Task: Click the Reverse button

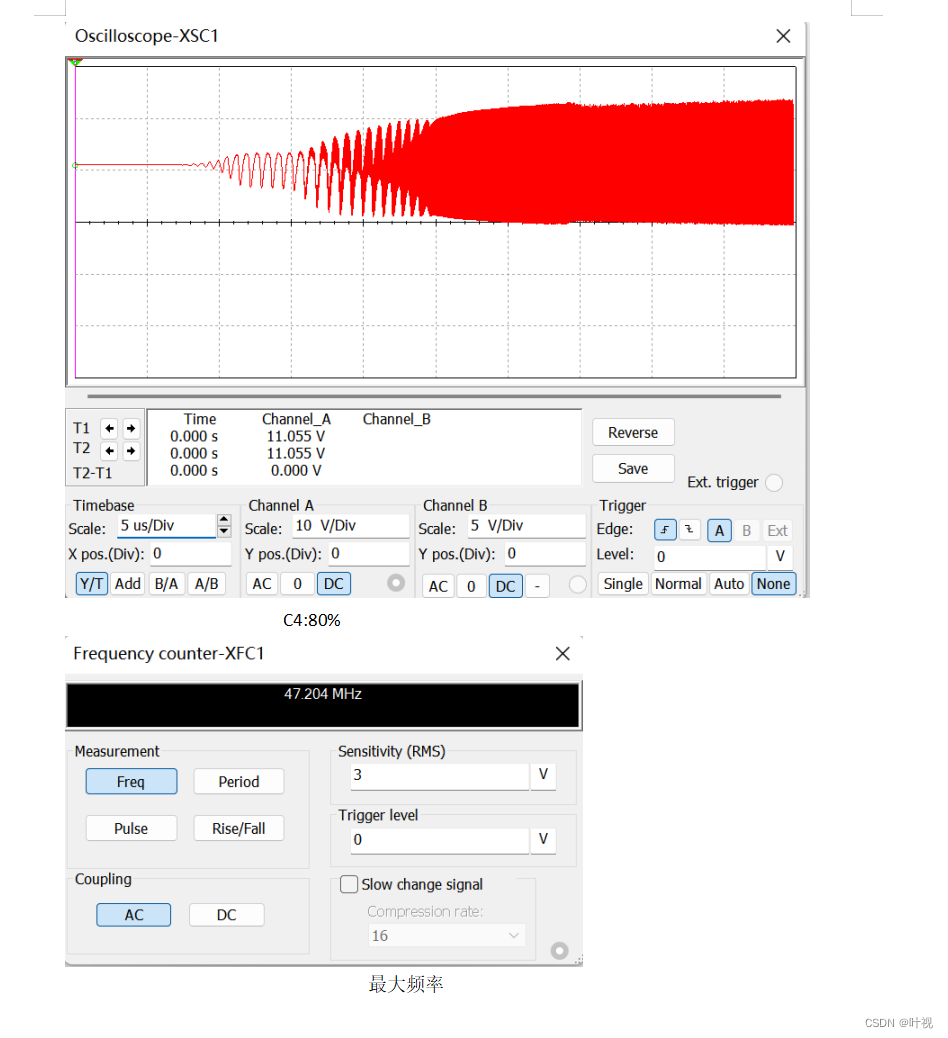Action: click(633, 432)
